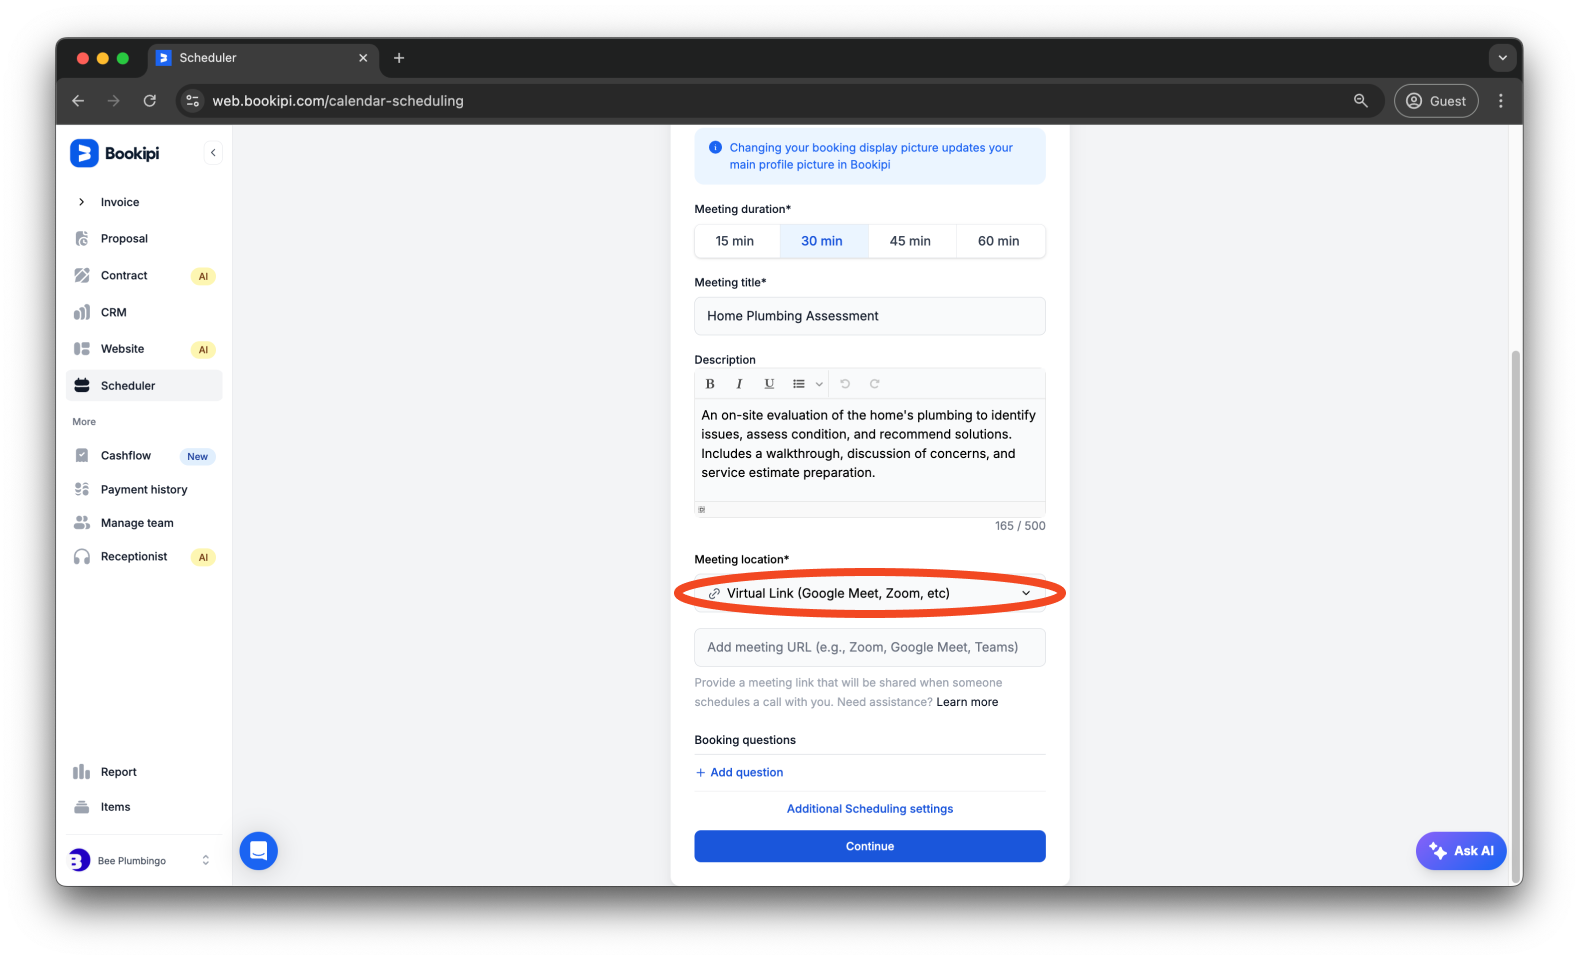Click the Bee Plumbingo avatar icon

(x=79, y=860)
